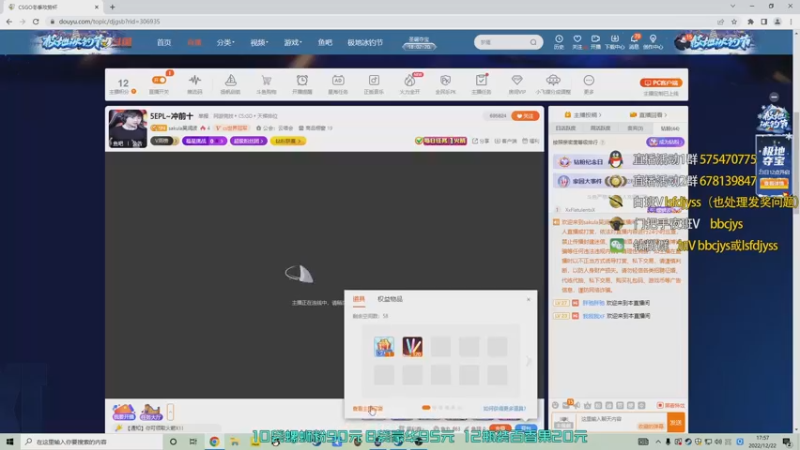This screenshot has width=800, height=450.
Task: Open the chat envelope icon with badge
Action: click(566, 405)
